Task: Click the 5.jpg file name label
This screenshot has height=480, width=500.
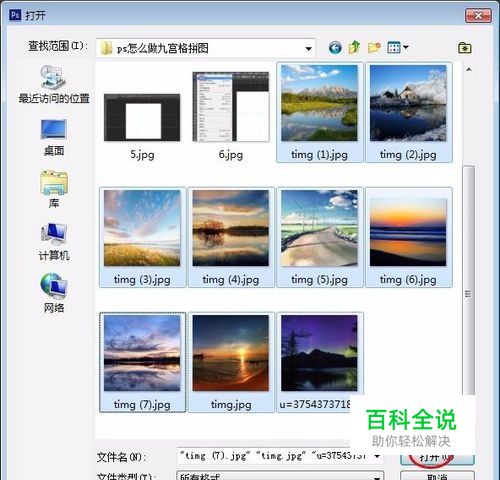Action: pyautogui.click(x=142, y=154)
